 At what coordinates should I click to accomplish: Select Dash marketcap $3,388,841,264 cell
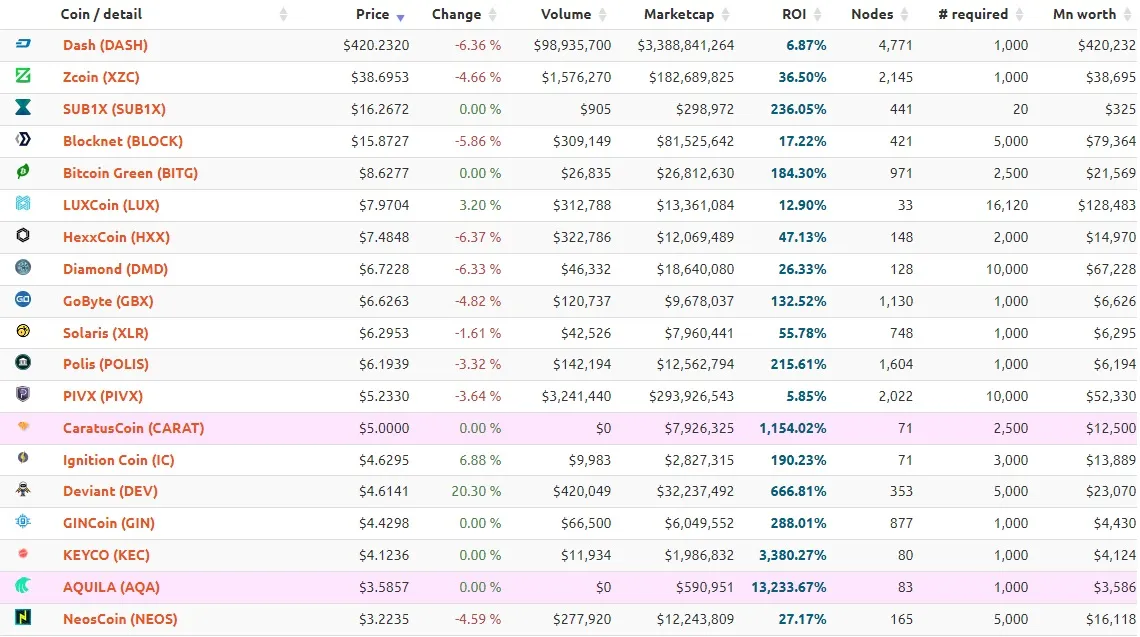686,45
